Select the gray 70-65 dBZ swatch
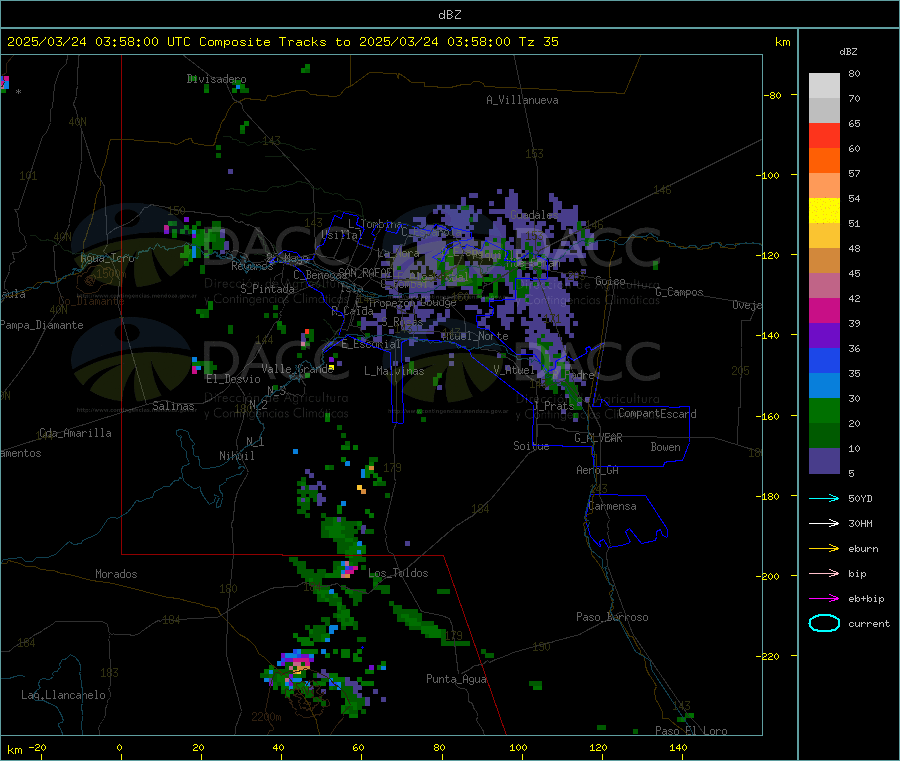 [x=824, y=111]
